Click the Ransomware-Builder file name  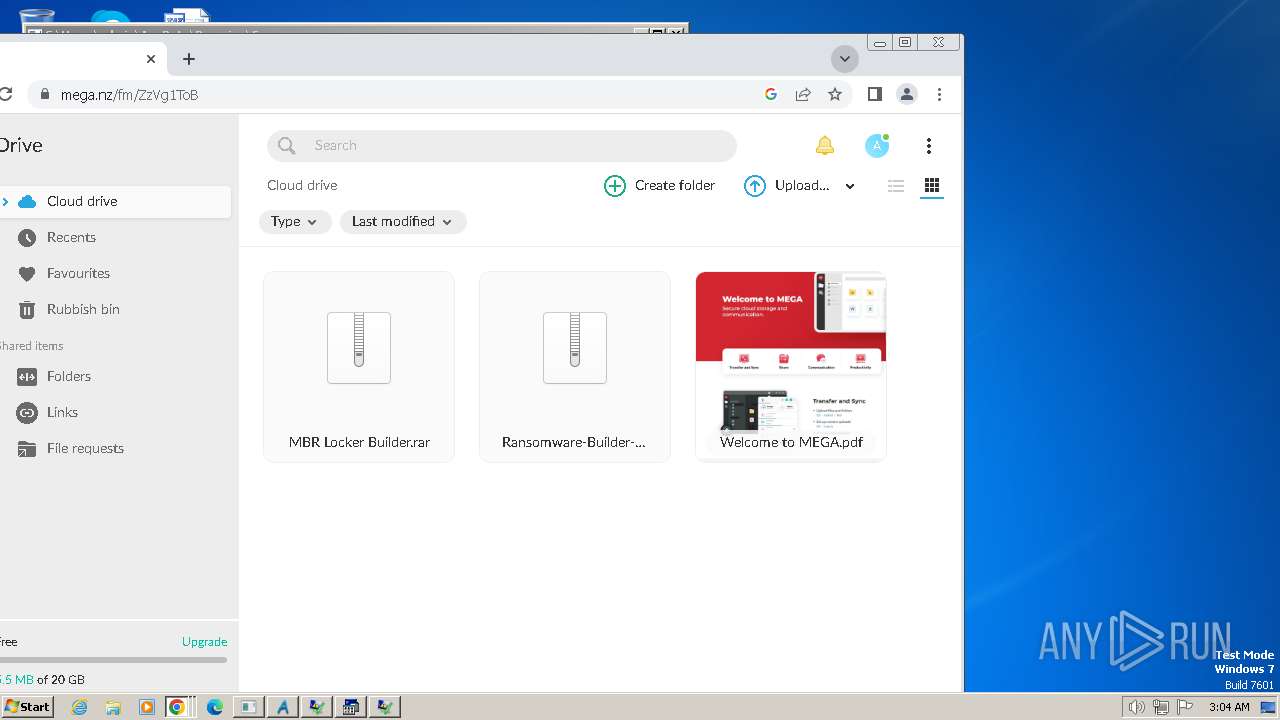574,442
